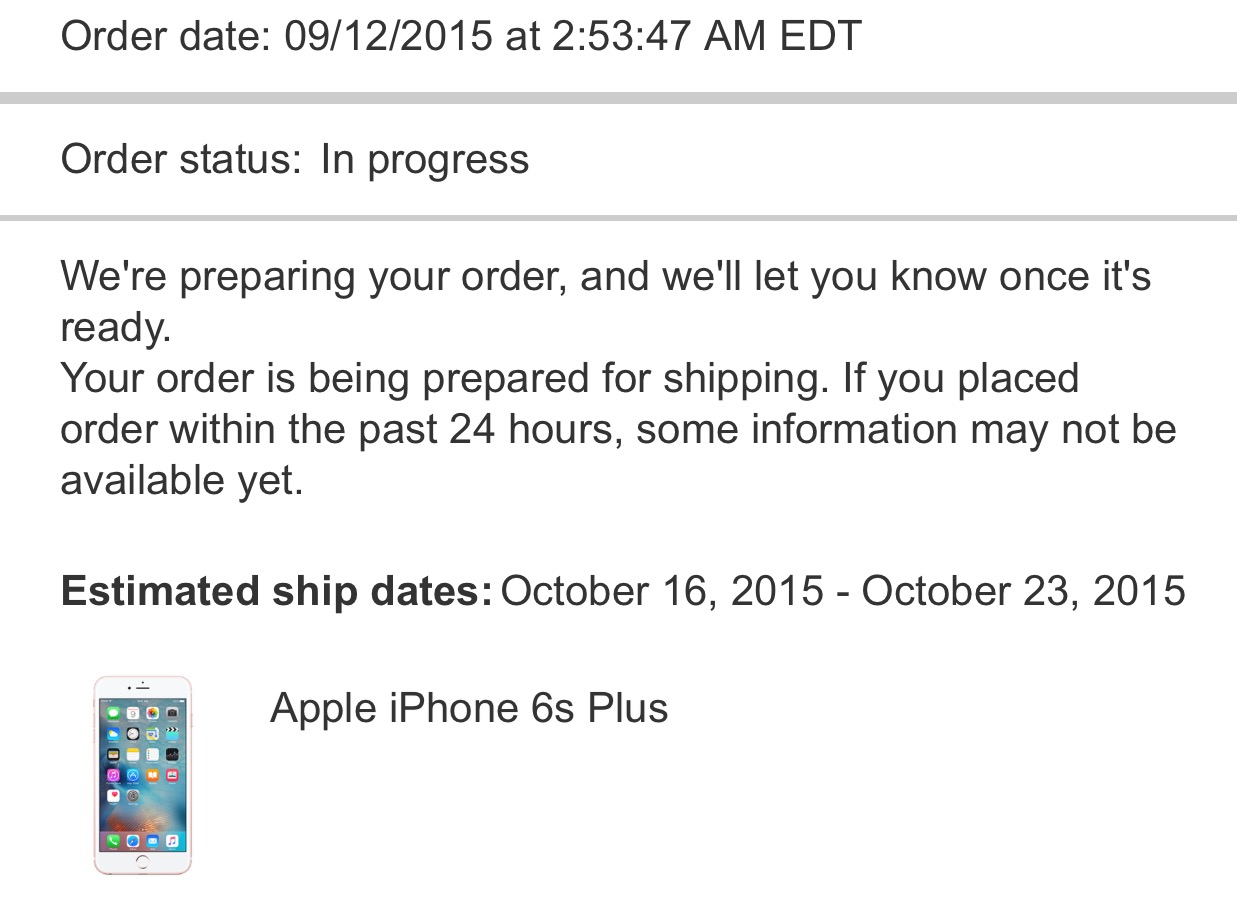This screenshot has width=1237, height=915.
Task: Click the Camera icon on the iPhone image
Action: pyautogui.click(x=172, y=713)
